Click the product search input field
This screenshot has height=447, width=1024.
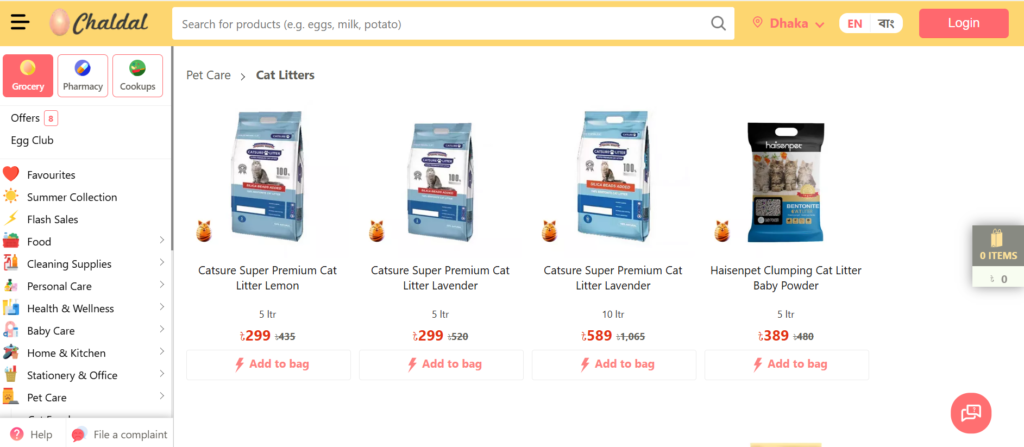[x=444, y=24]
